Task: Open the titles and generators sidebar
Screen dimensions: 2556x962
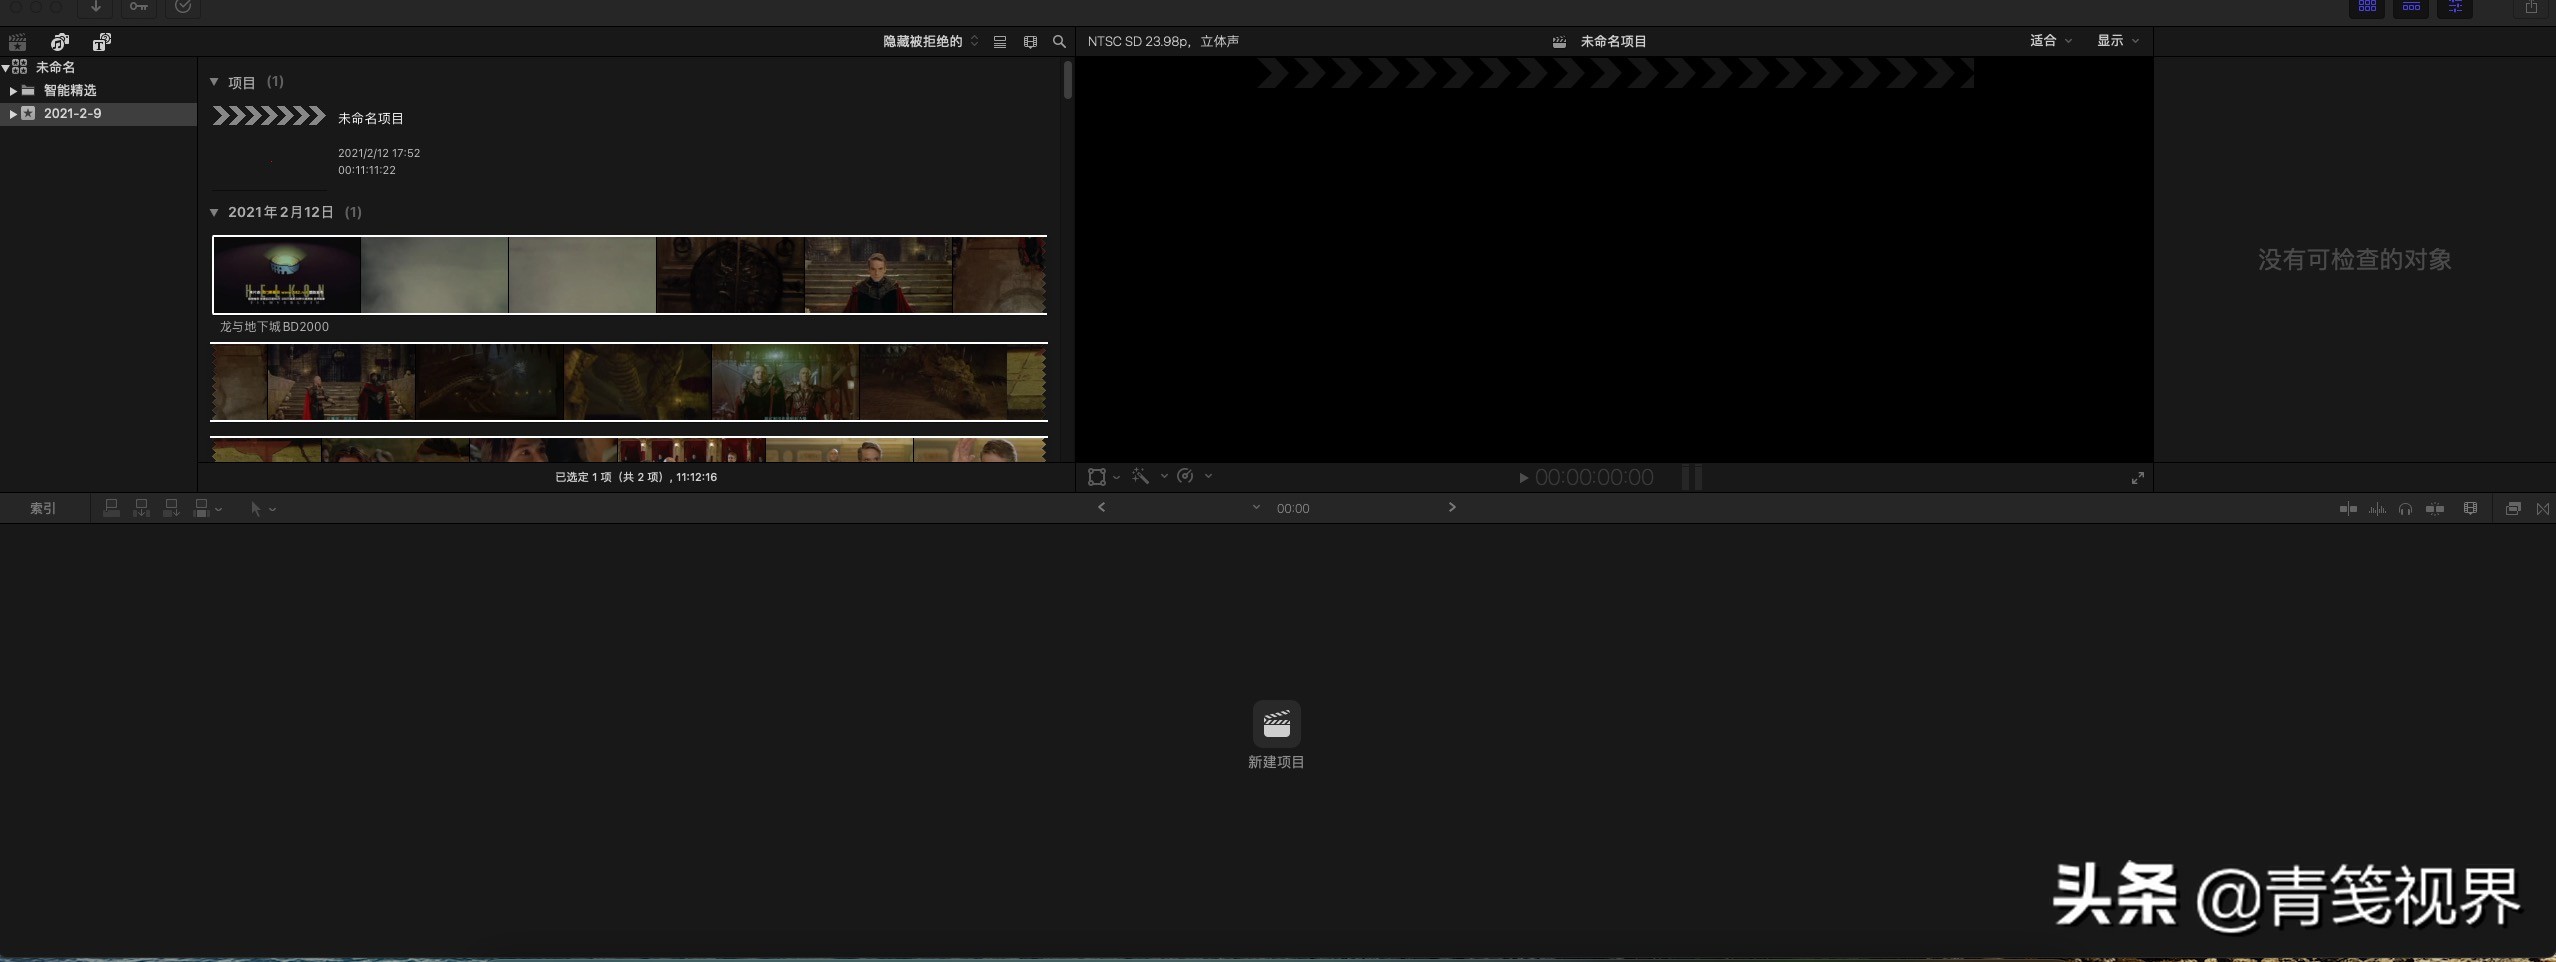Action: tap(101, 42)
